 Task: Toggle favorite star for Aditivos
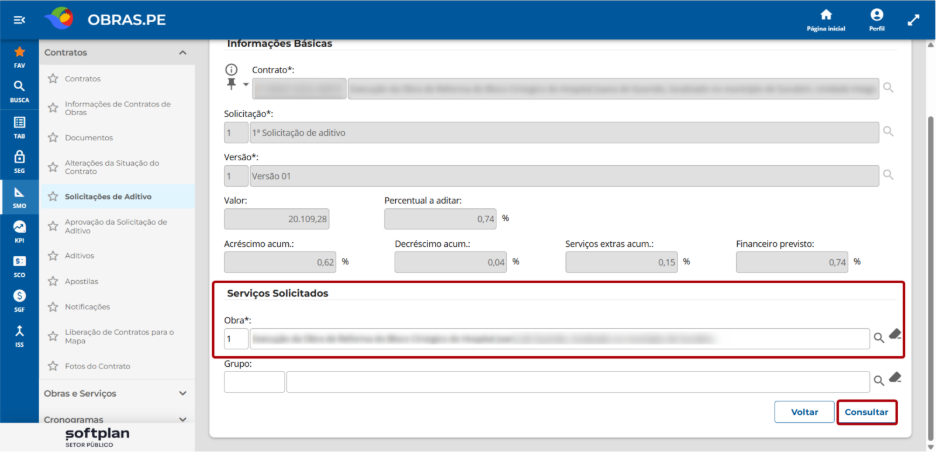(53, 255)
